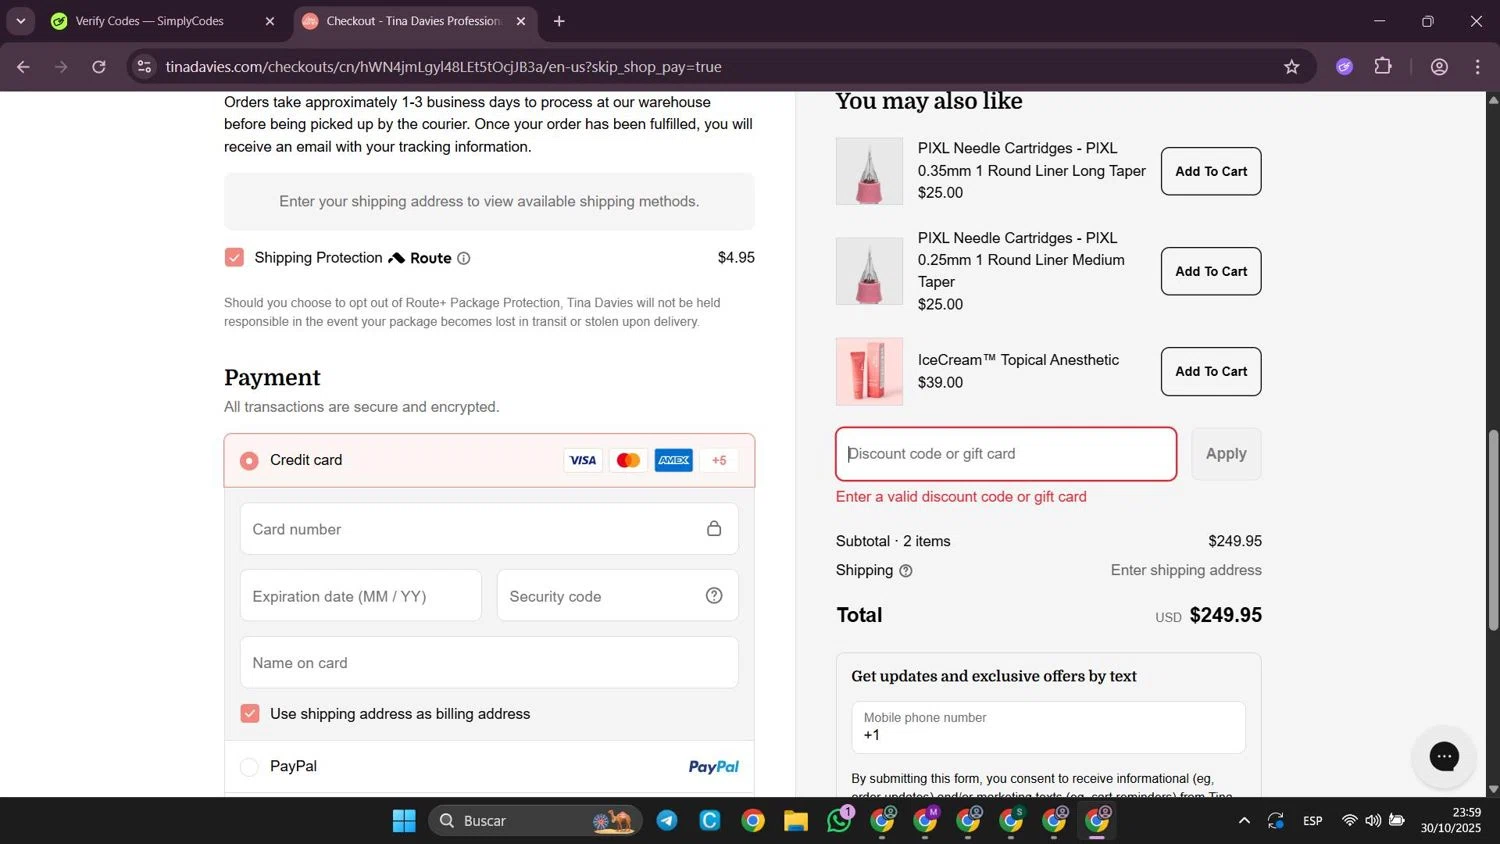Image resolution: width=1500 pixels, height=844 pixels.
Task: Click the browser back arrow
Action: tap(23, 67)
